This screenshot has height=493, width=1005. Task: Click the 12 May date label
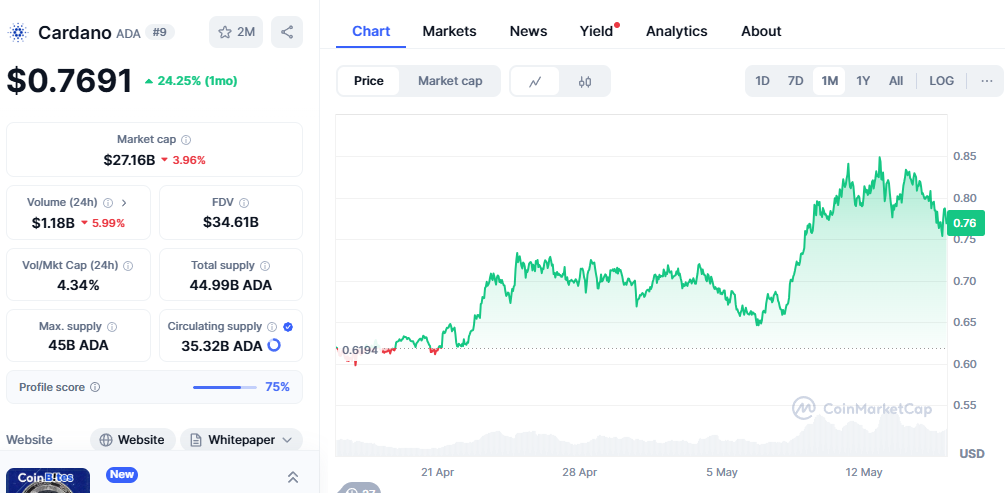click(x=864, y=472)
